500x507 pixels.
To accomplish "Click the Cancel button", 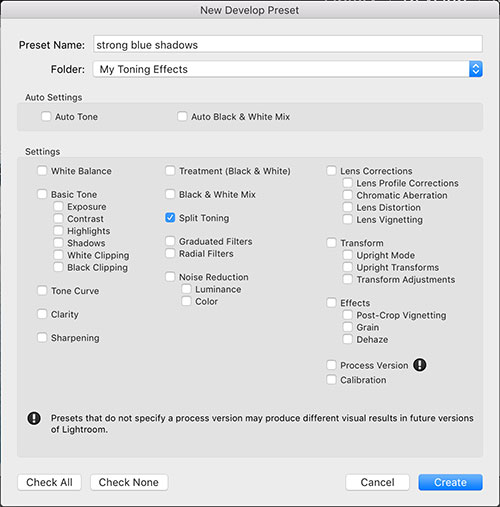I will (377, 482).
